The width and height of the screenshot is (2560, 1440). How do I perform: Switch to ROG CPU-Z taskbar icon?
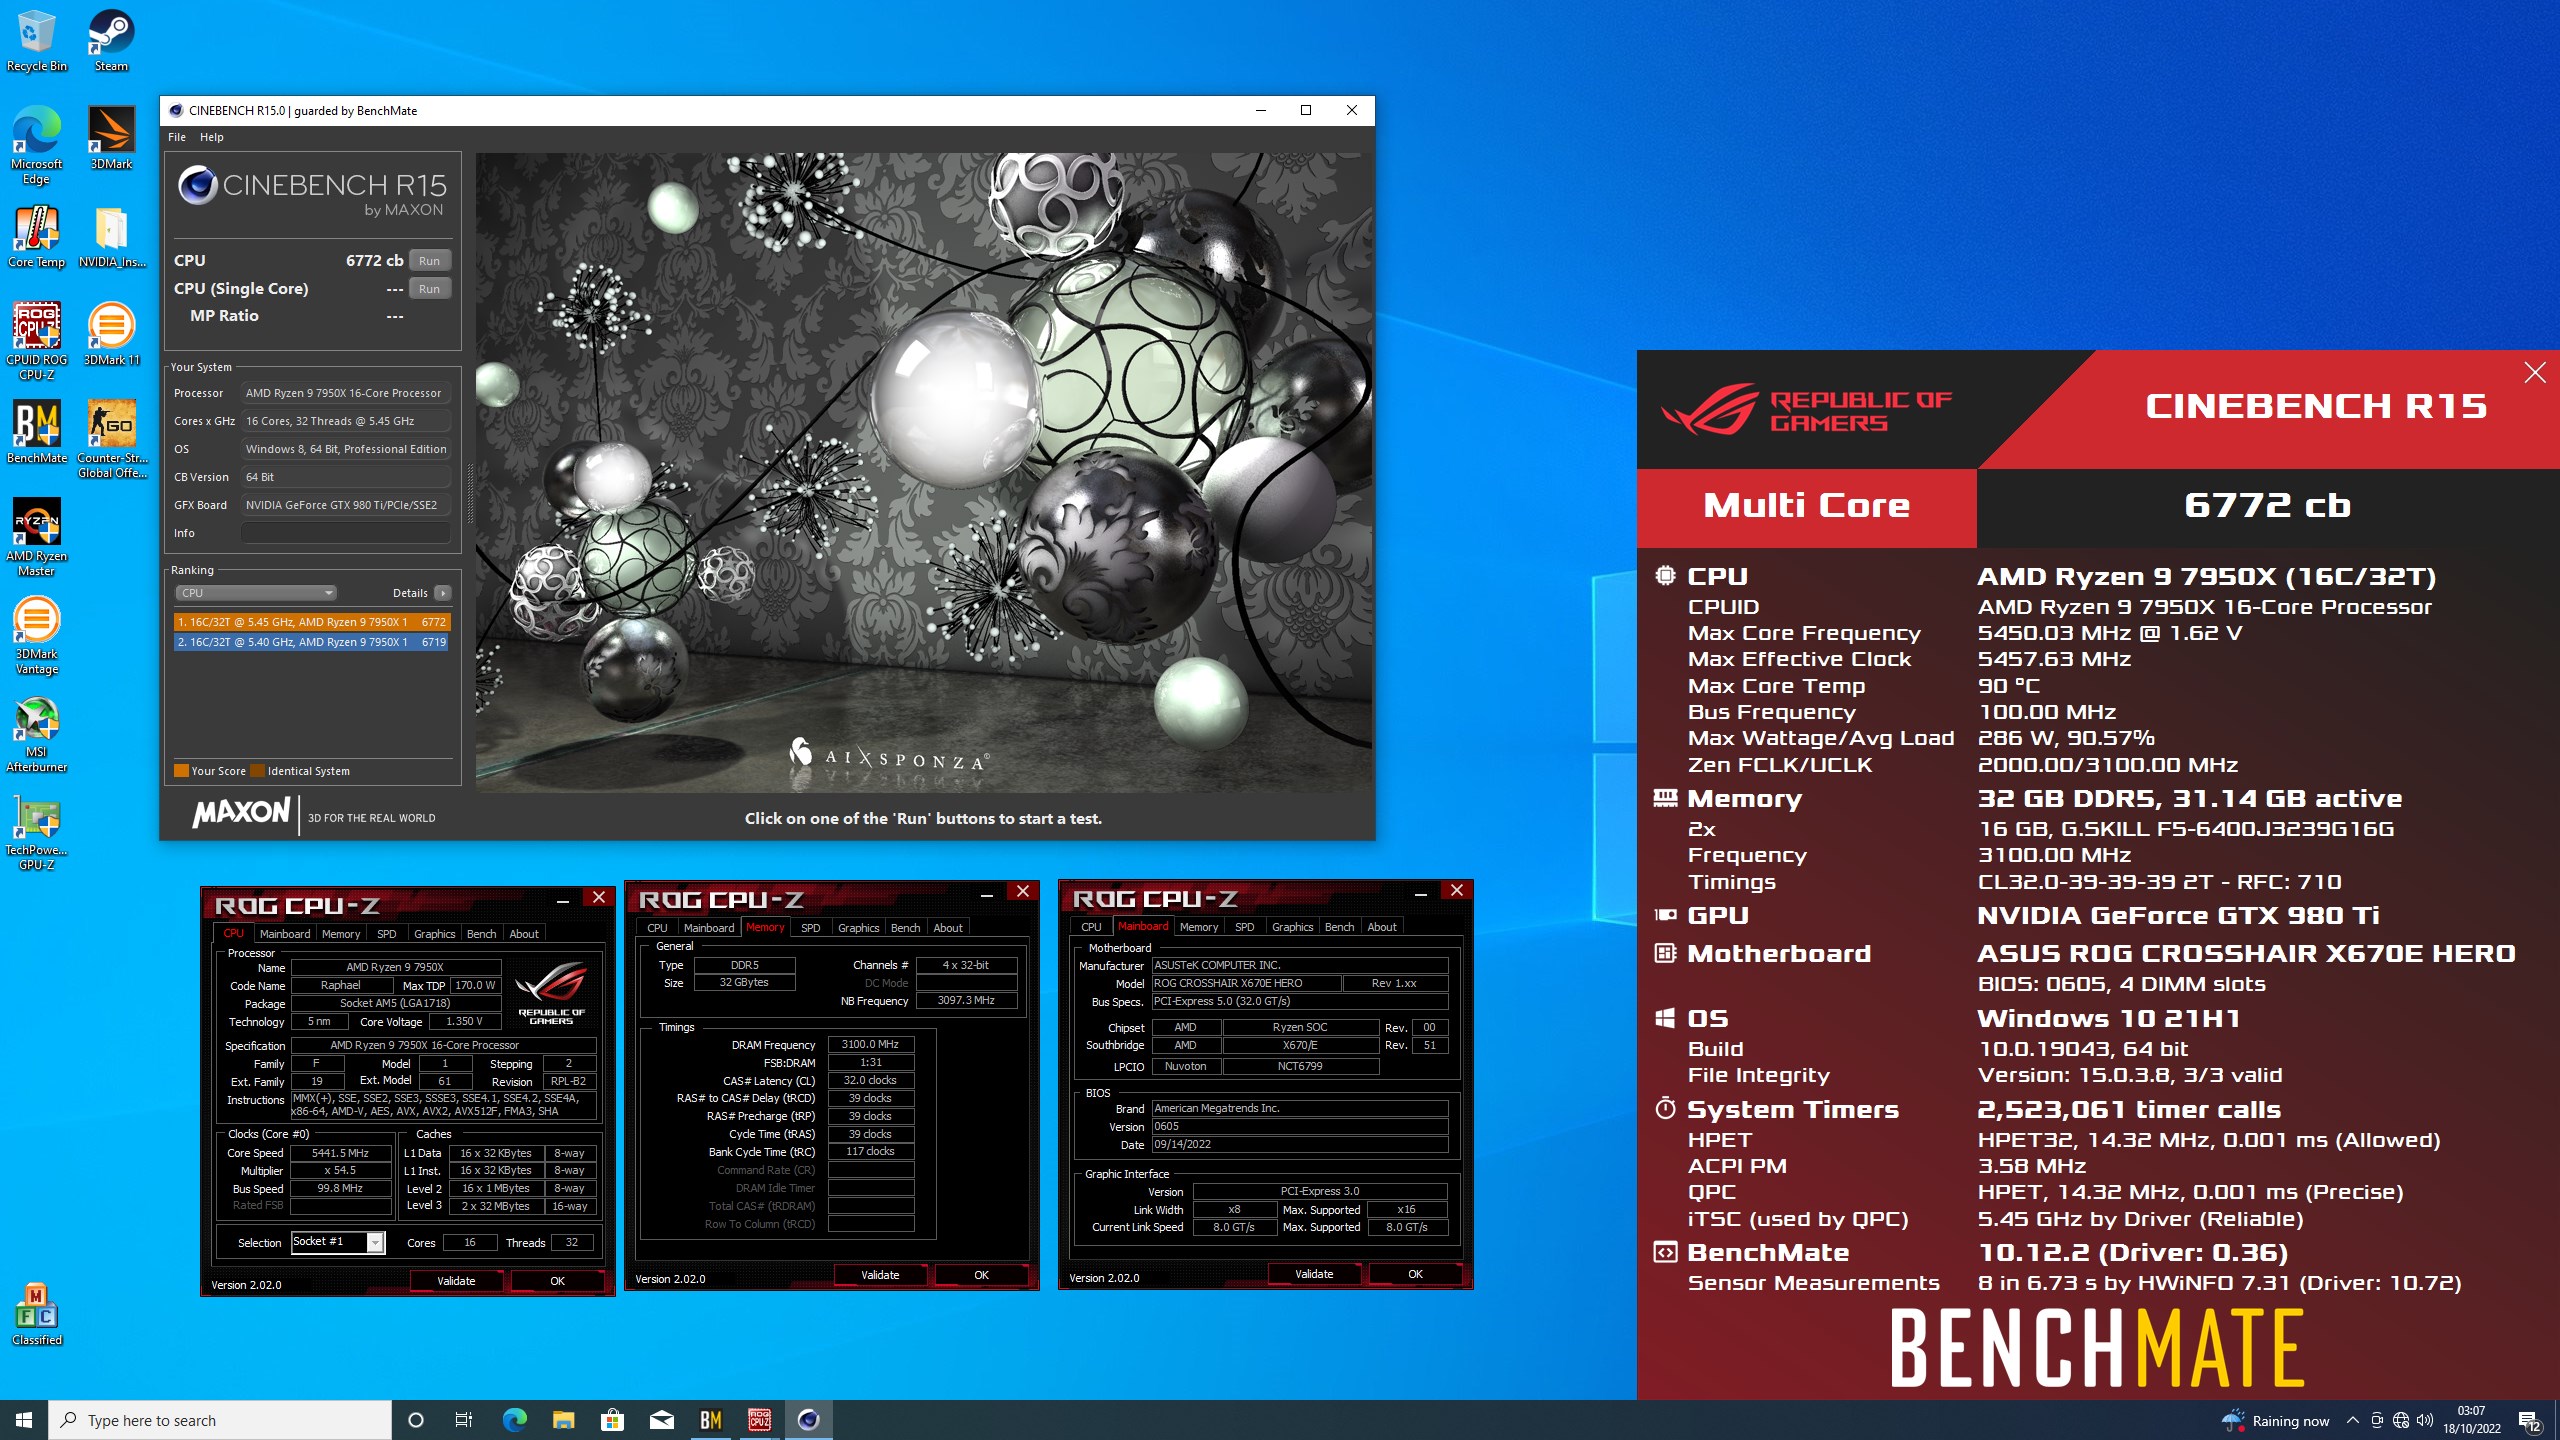click(x=759, y=1420)
